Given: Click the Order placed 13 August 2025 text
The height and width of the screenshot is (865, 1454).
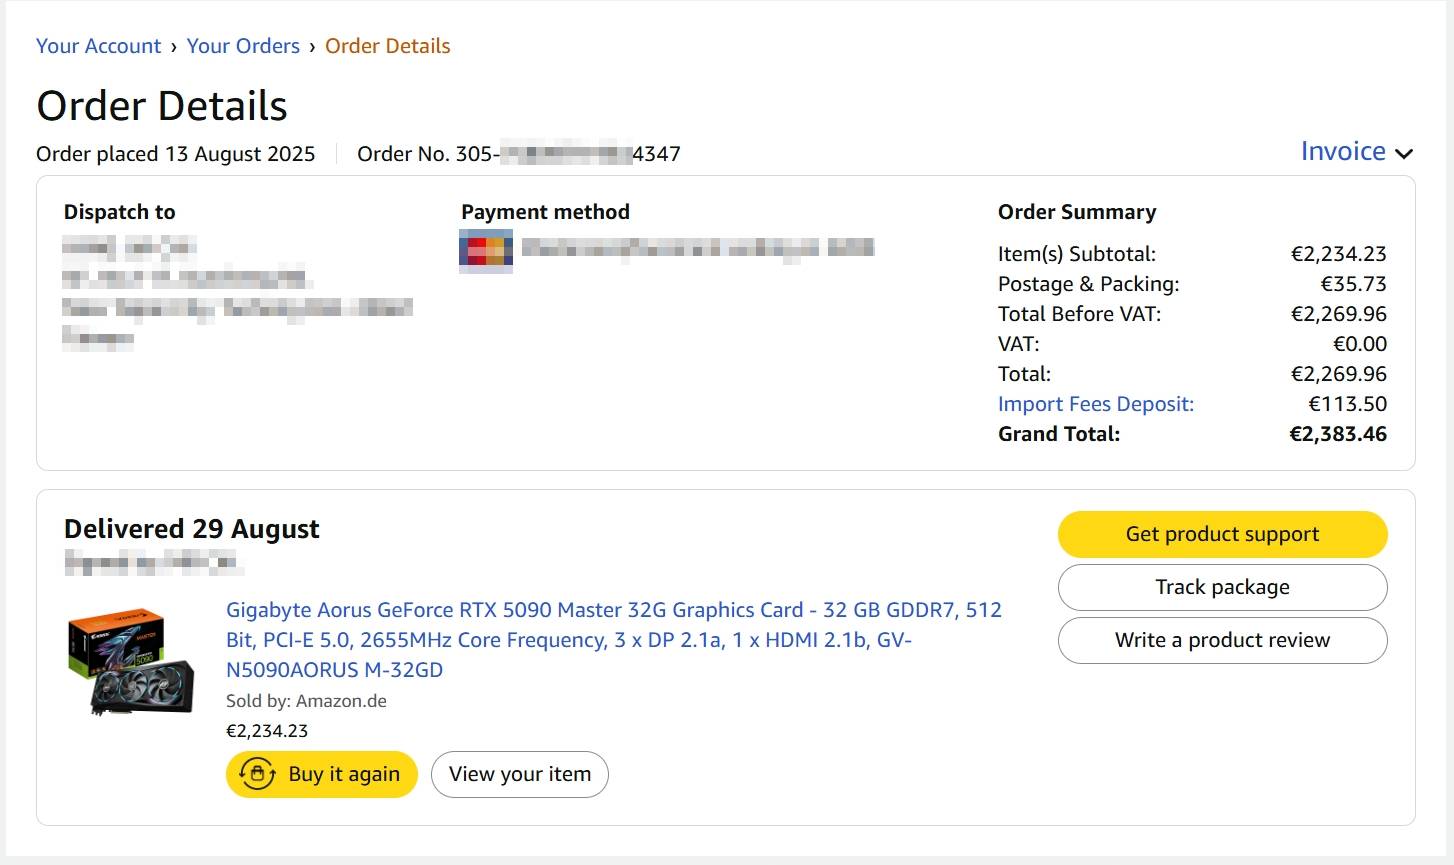Looking at the screenshot, I should (175, 154).
